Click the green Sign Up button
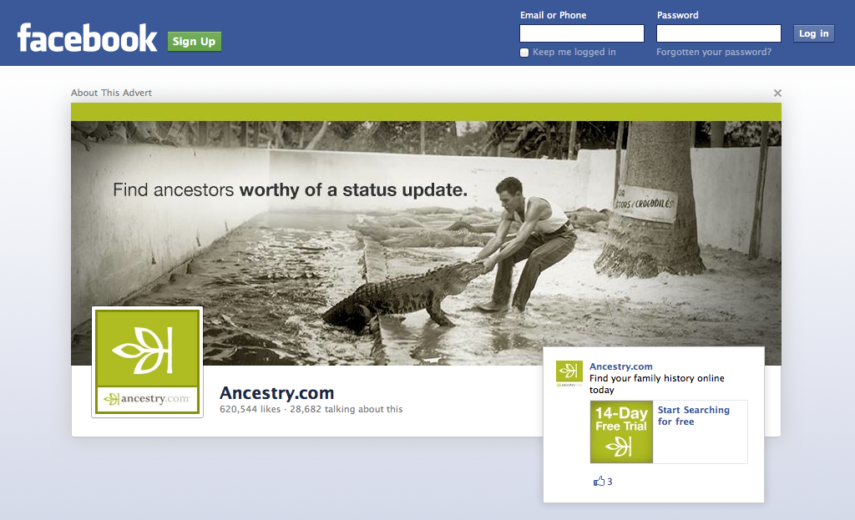855x520 pixels. click(194, 41)
